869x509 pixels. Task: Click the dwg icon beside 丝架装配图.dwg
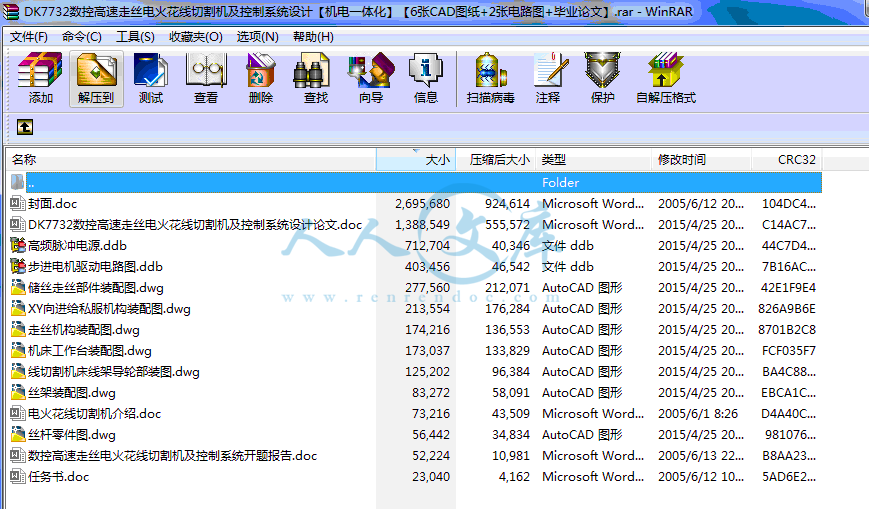18,393
